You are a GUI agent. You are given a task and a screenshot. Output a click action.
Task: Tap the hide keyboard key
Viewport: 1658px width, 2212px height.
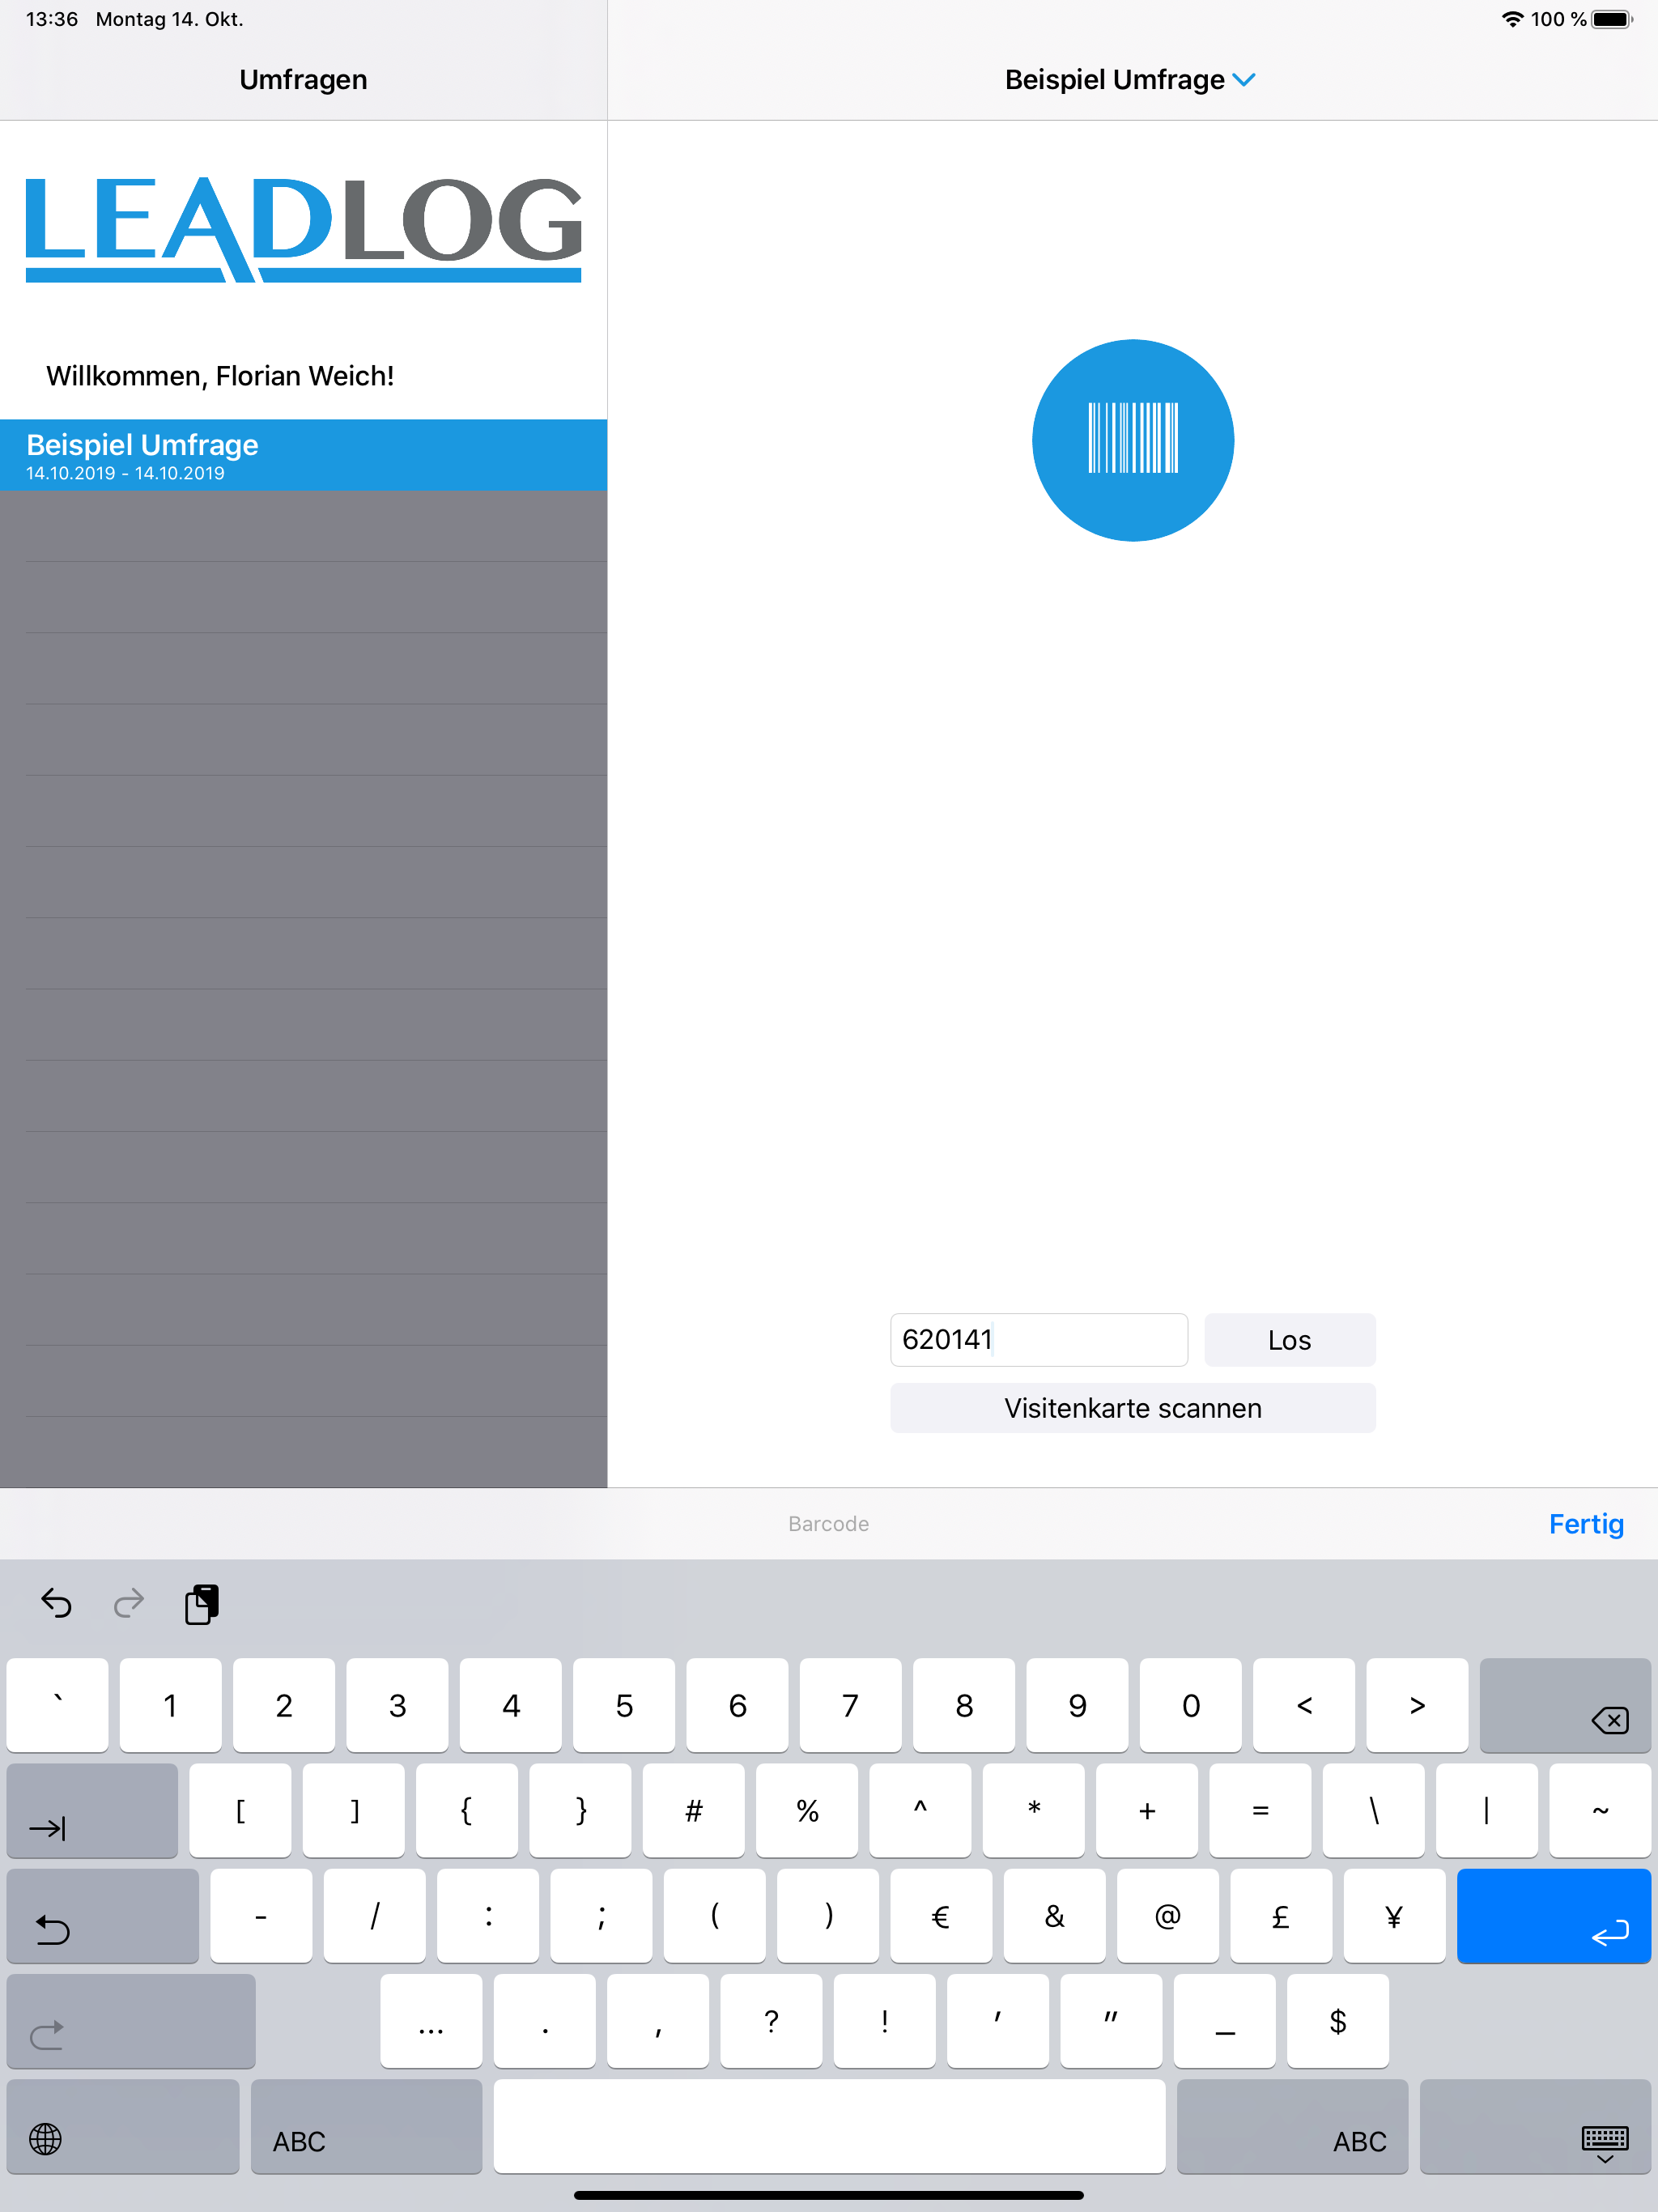[x=1535, y=2126]
